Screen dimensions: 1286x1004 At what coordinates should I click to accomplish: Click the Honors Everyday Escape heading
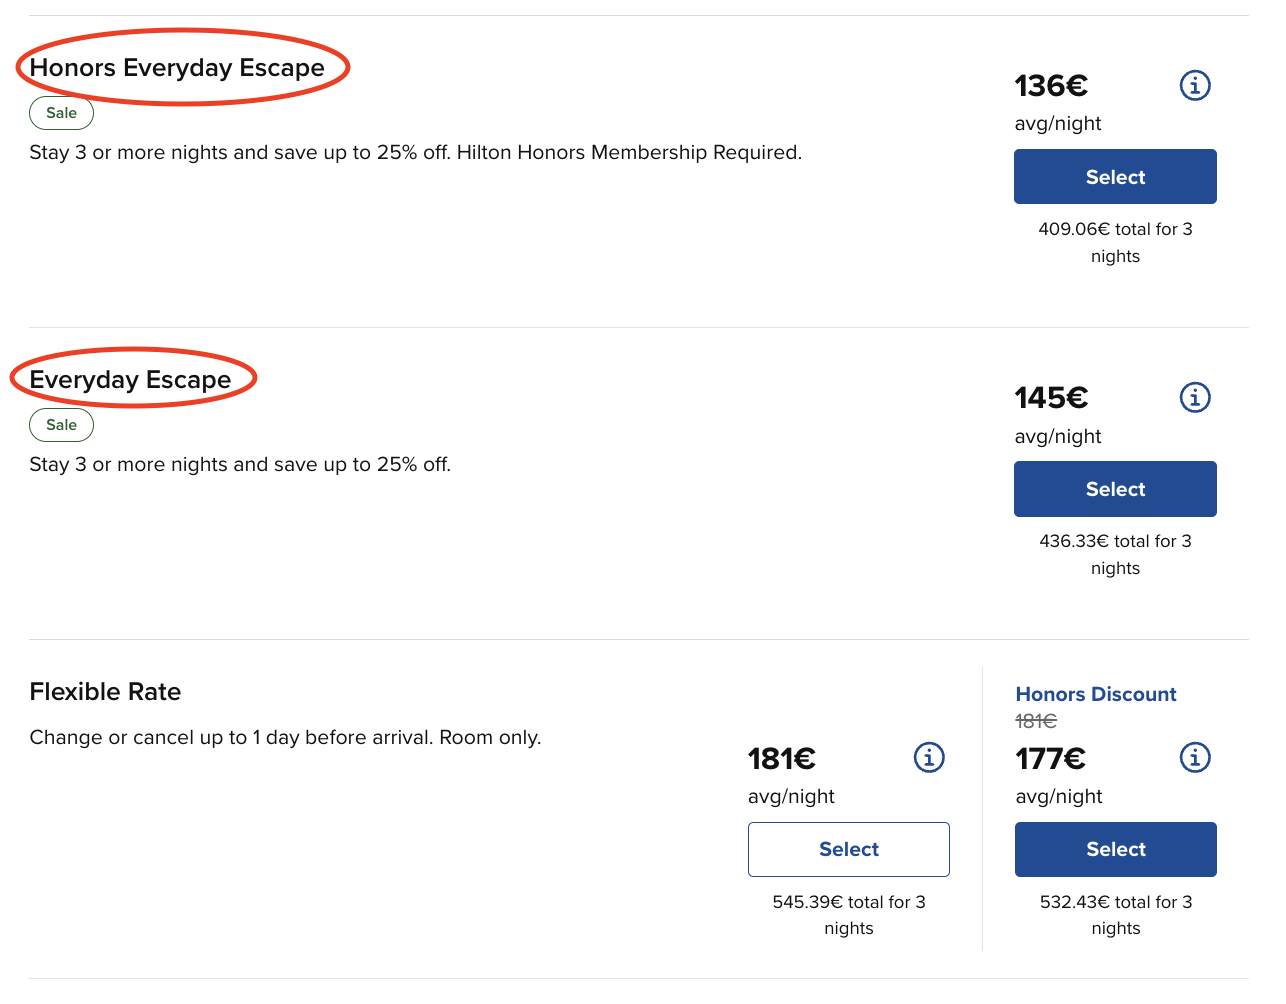click(x=177, y=68)
